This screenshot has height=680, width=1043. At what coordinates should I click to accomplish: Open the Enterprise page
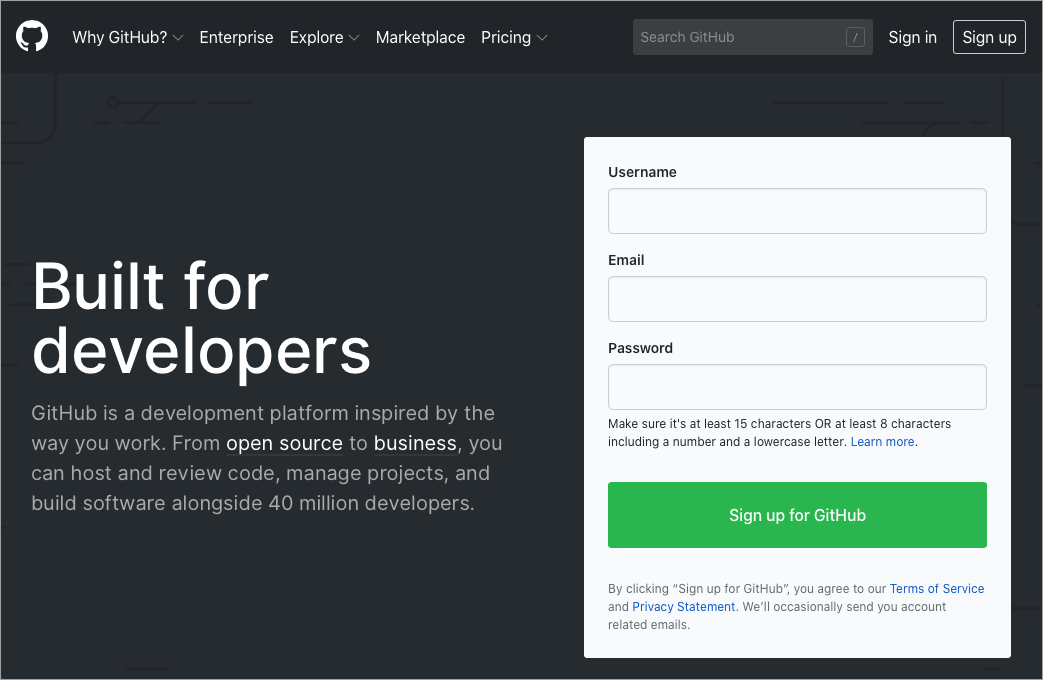(236, 37)
